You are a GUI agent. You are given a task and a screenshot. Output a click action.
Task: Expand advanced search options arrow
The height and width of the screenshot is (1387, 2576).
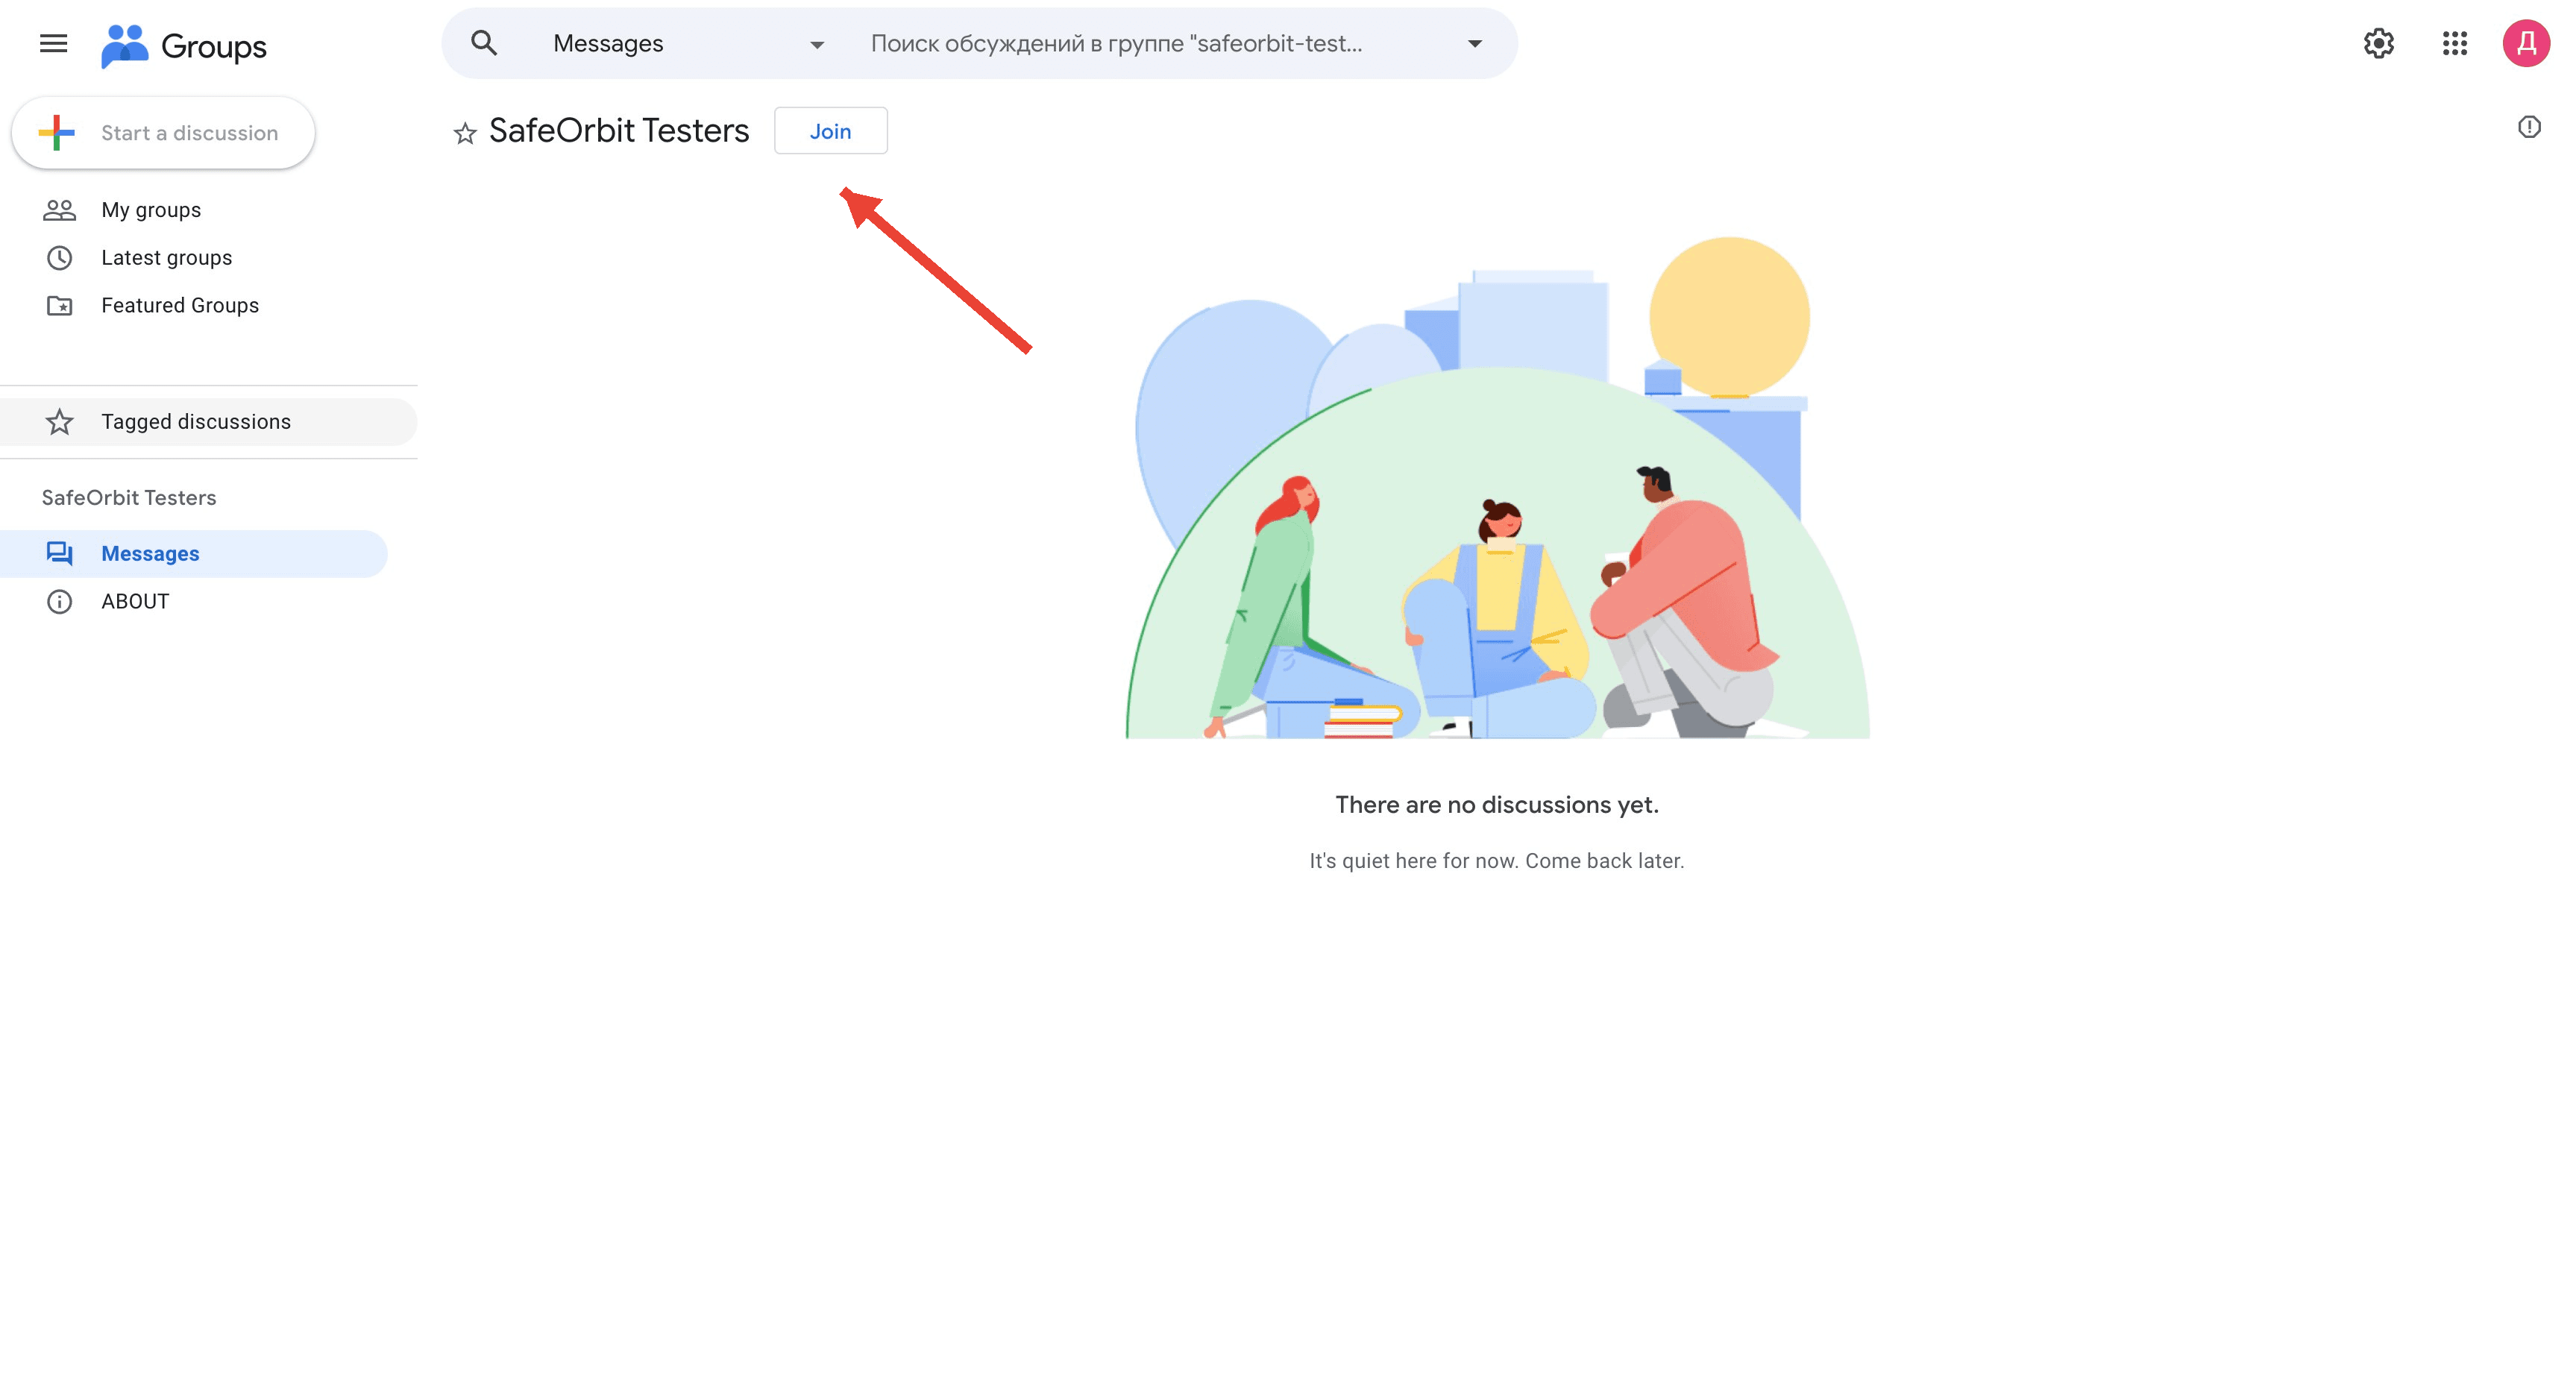click(x=1474, y=44)
